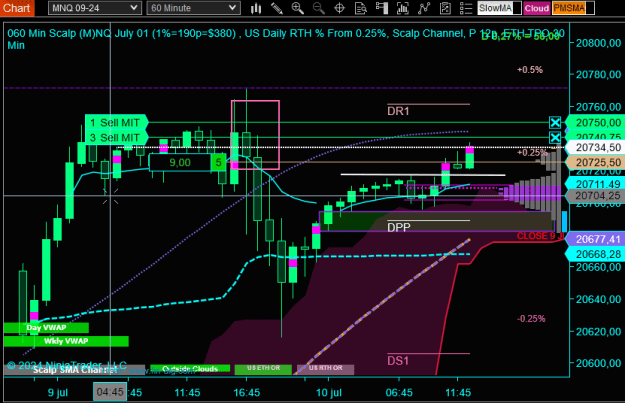Click the DS1 pivot label
This screenshot has width=625, height=403.
pyautogui.click(x=398, y=361)
